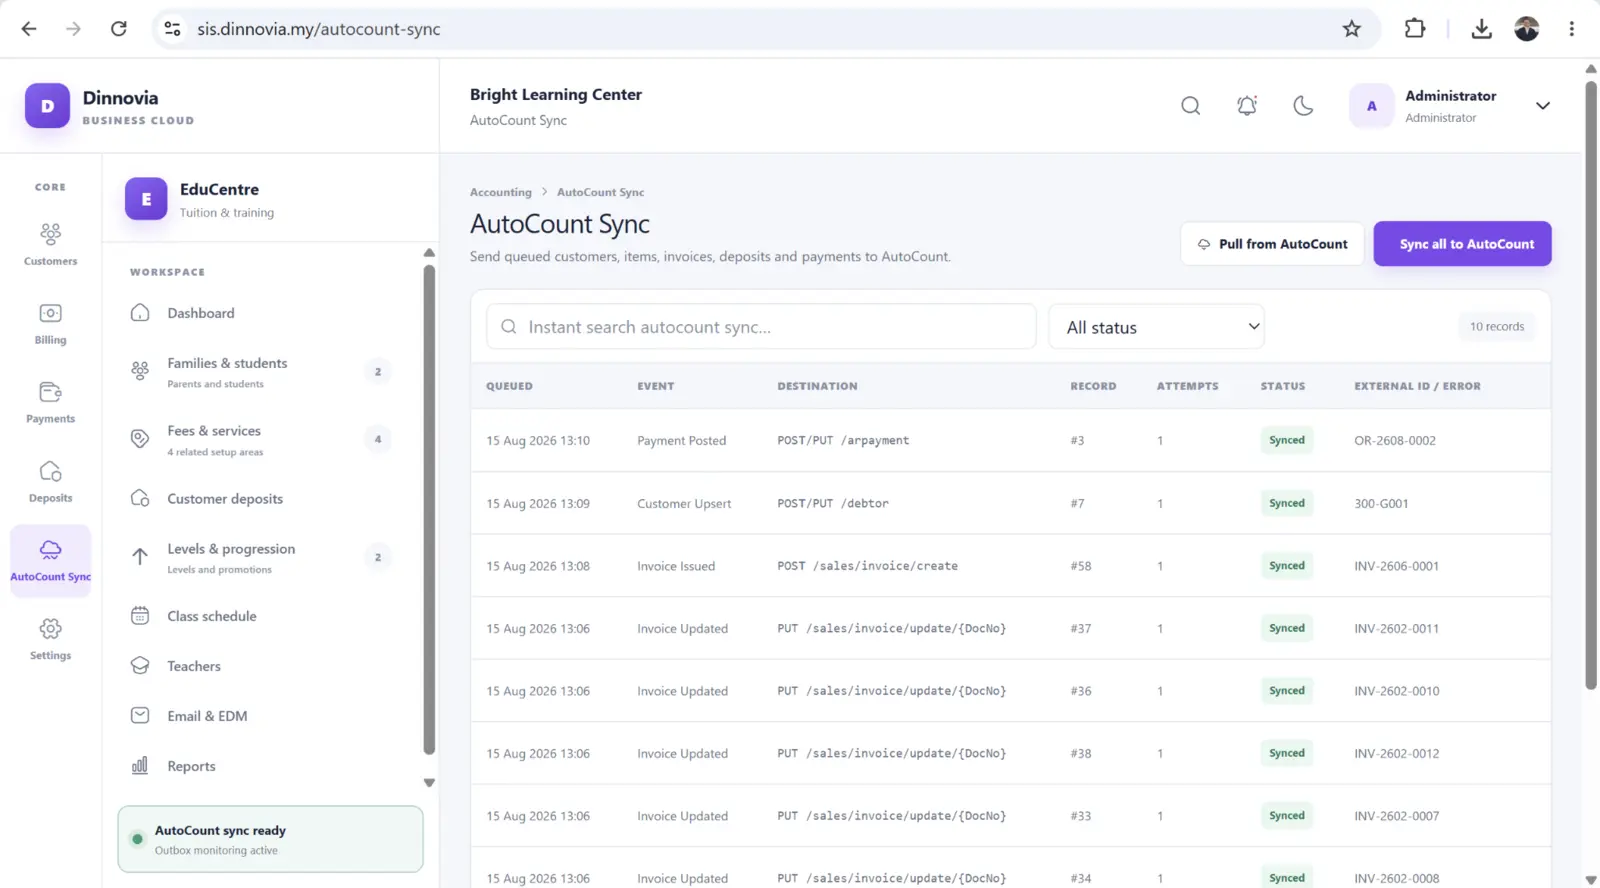Go back to the previous browser page
Image resolution: width=1600 pixels, height=888 pixels.
(x=29, y=29)
